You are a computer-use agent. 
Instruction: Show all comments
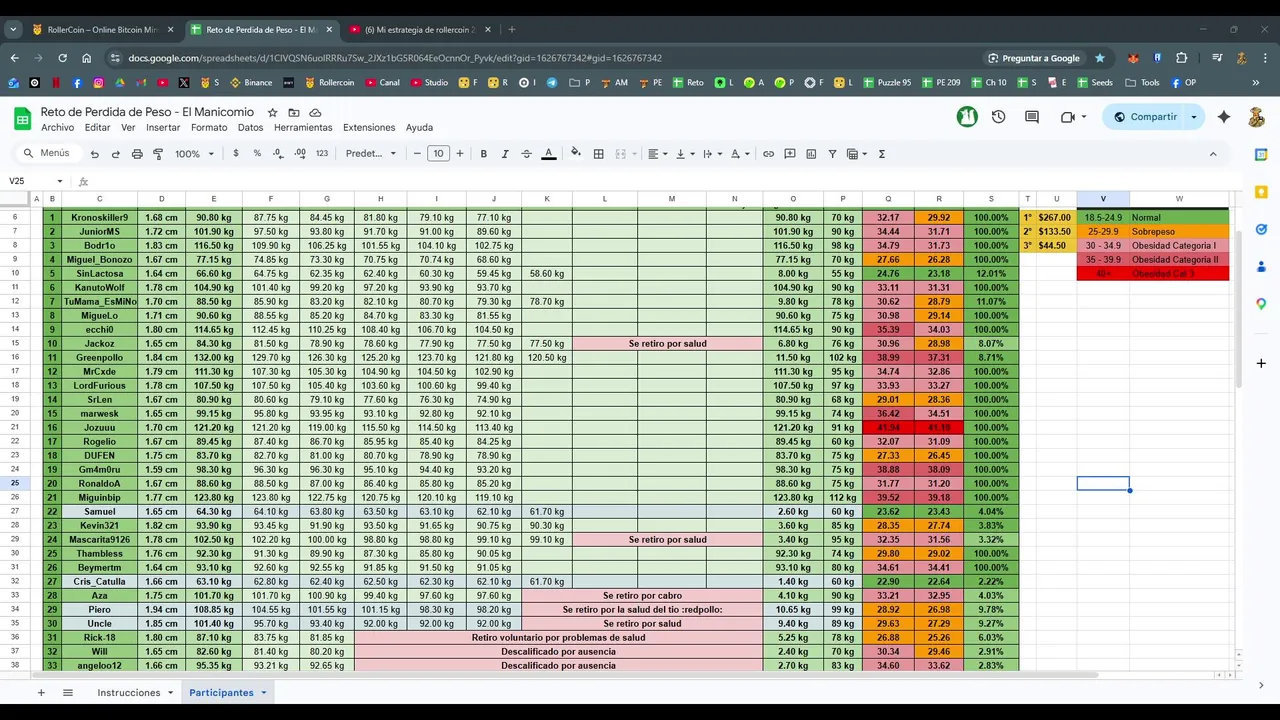tap(1032, 117)
